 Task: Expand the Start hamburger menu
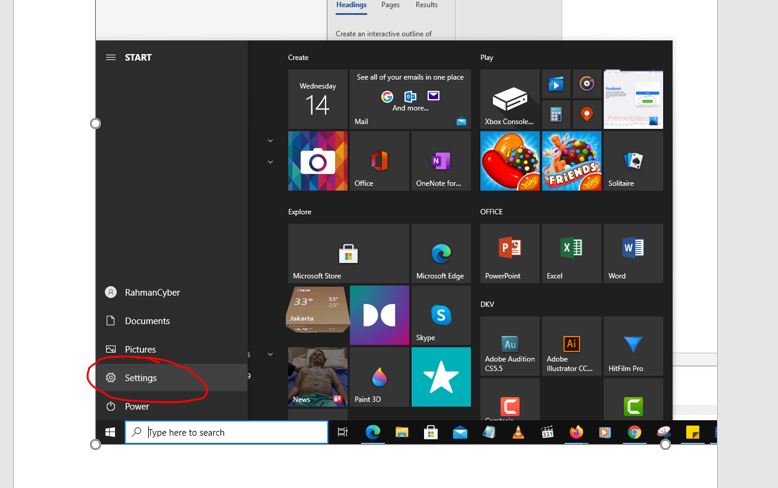click(x=111, y=58)
